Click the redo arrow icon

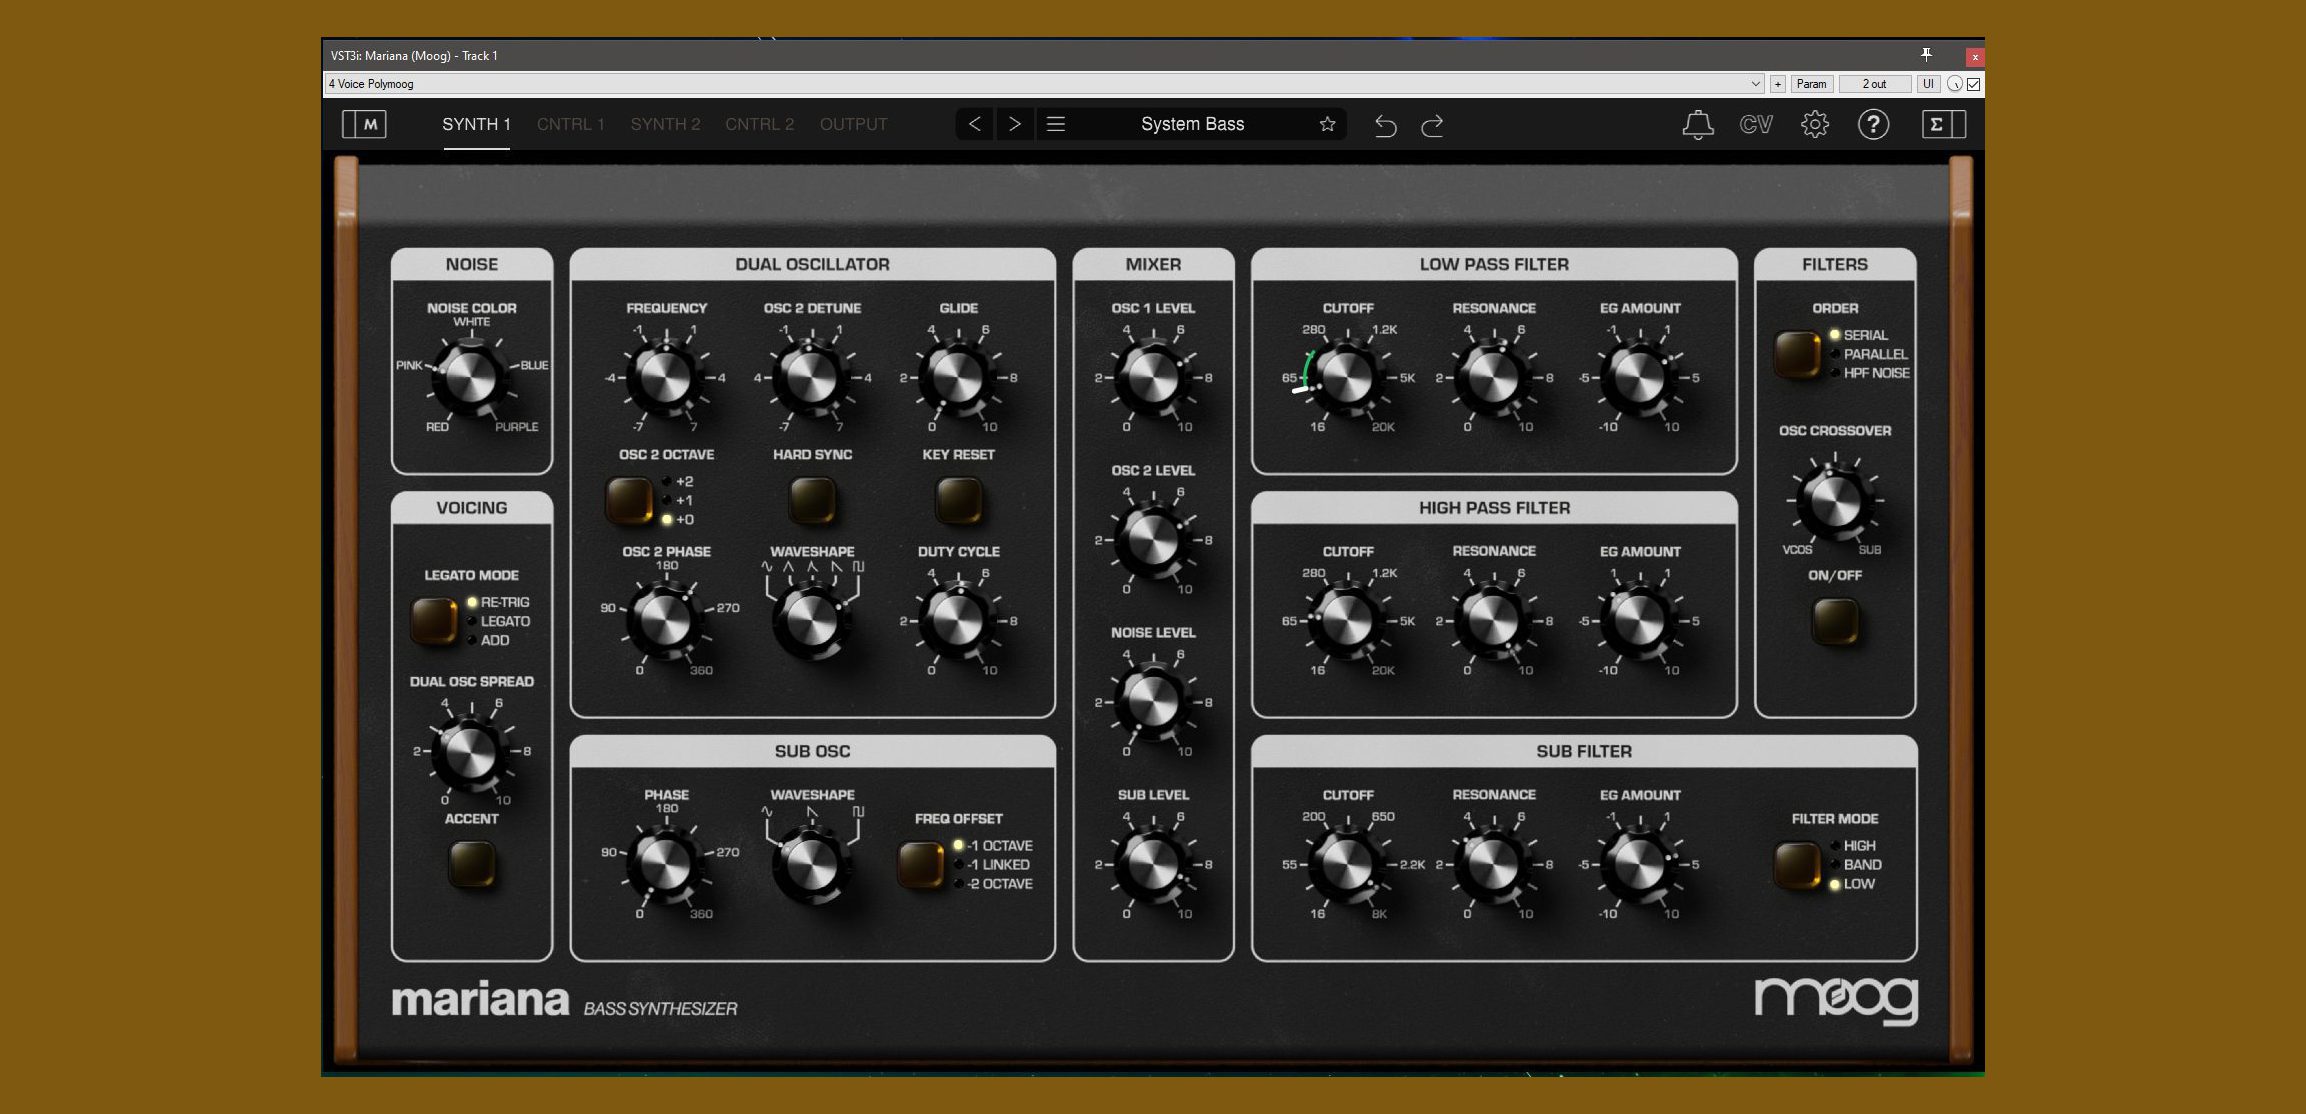point(1432,125)
